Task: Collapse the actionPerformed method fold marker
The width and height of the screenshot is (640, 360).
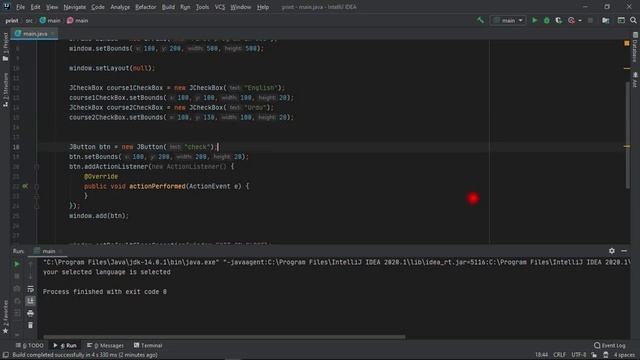Action: 36,187
